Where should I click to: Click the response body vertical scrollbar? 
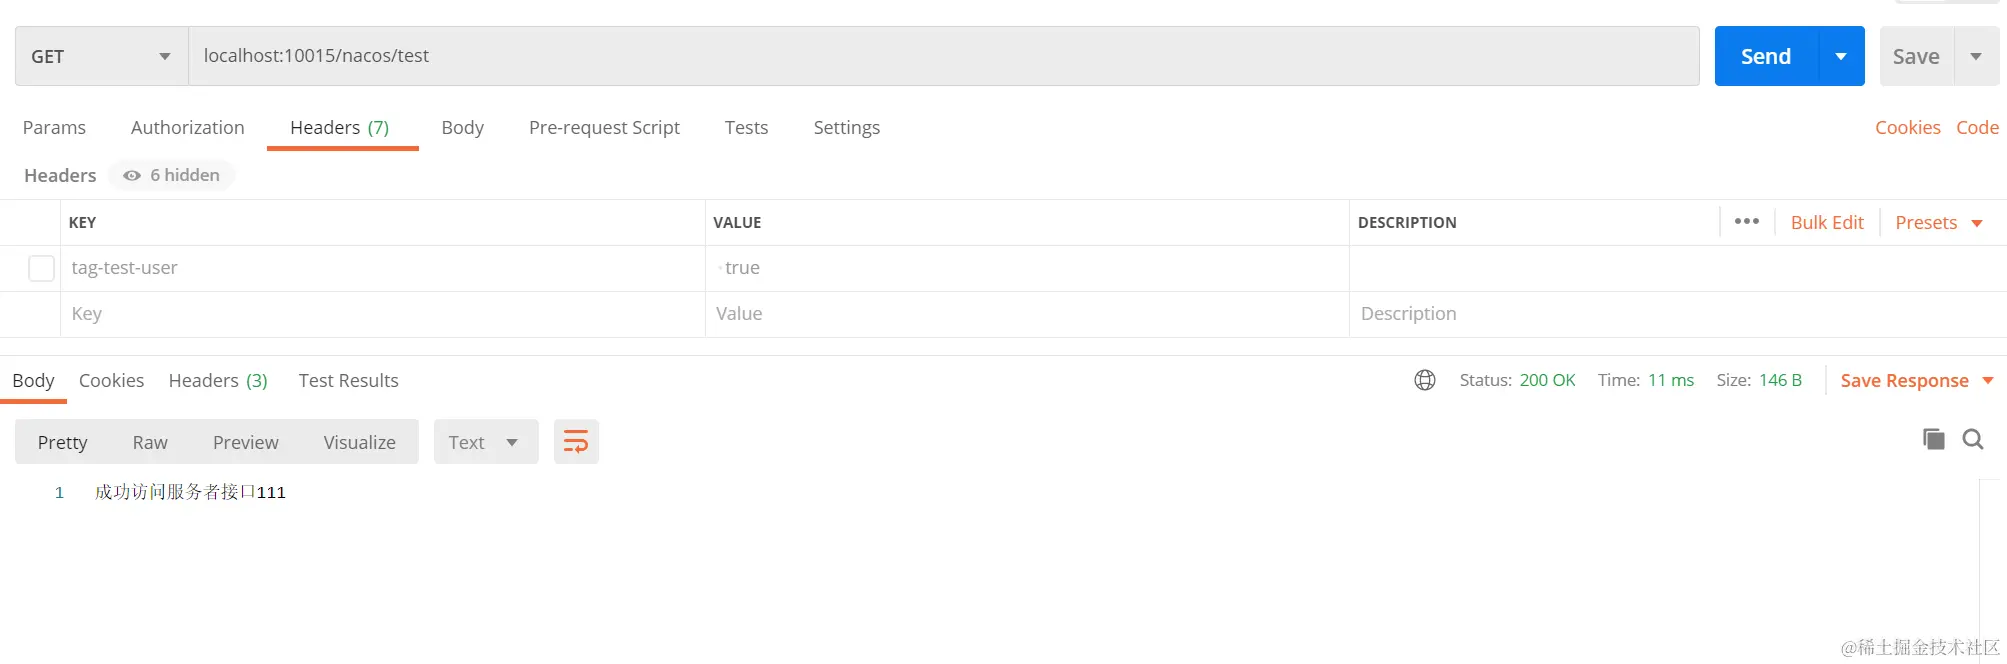[1991, 570]
